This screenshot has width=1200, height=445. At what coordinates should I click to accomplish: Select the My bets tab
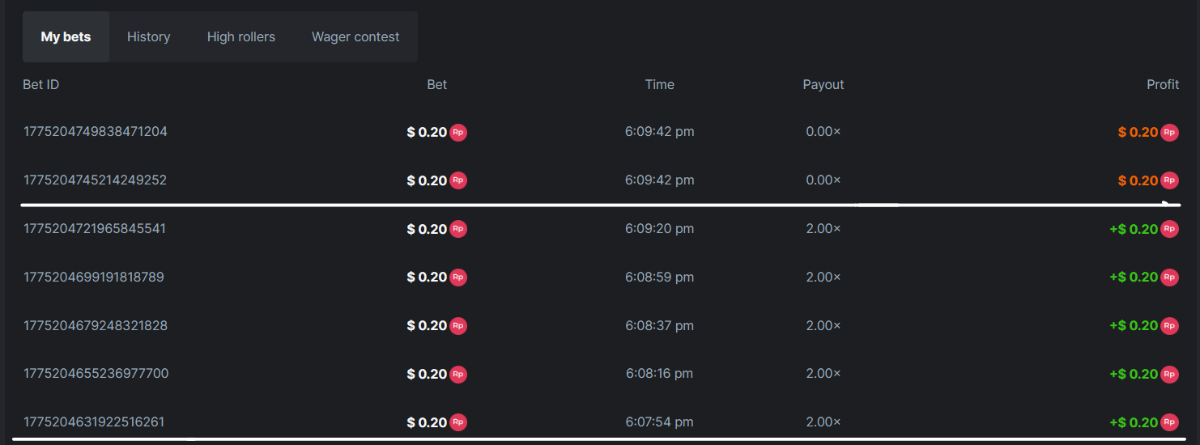point(66,37)
